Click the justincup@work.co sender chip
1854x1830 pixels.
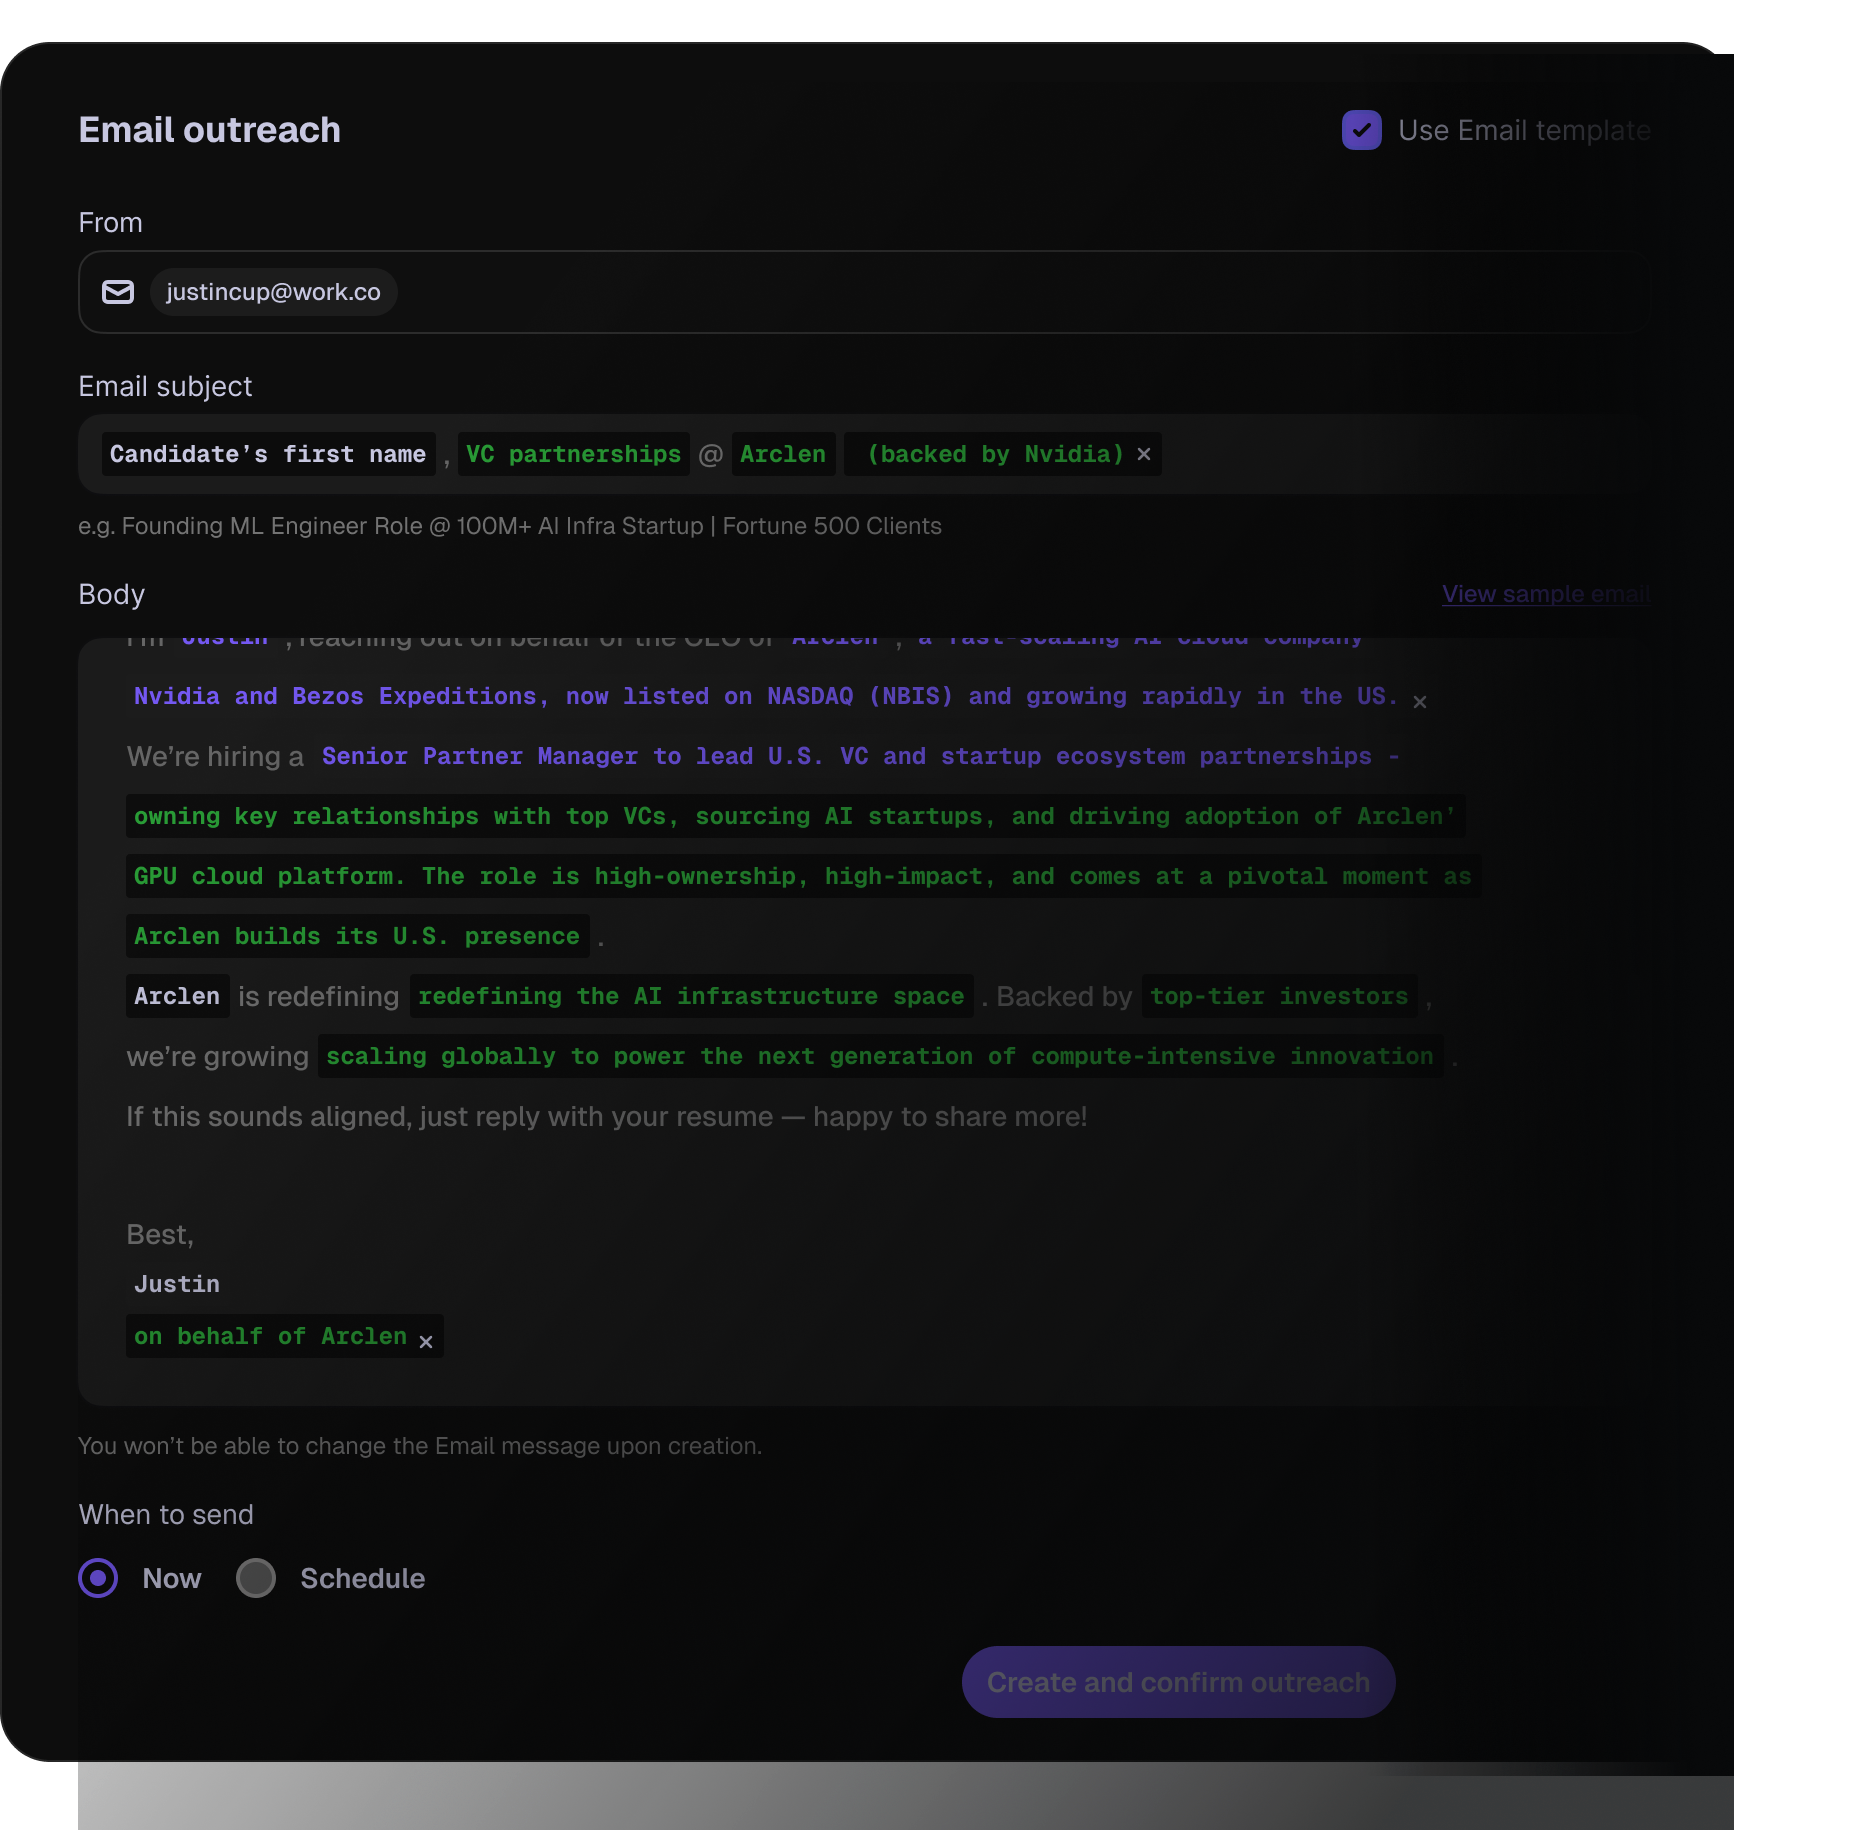[273, 292]
